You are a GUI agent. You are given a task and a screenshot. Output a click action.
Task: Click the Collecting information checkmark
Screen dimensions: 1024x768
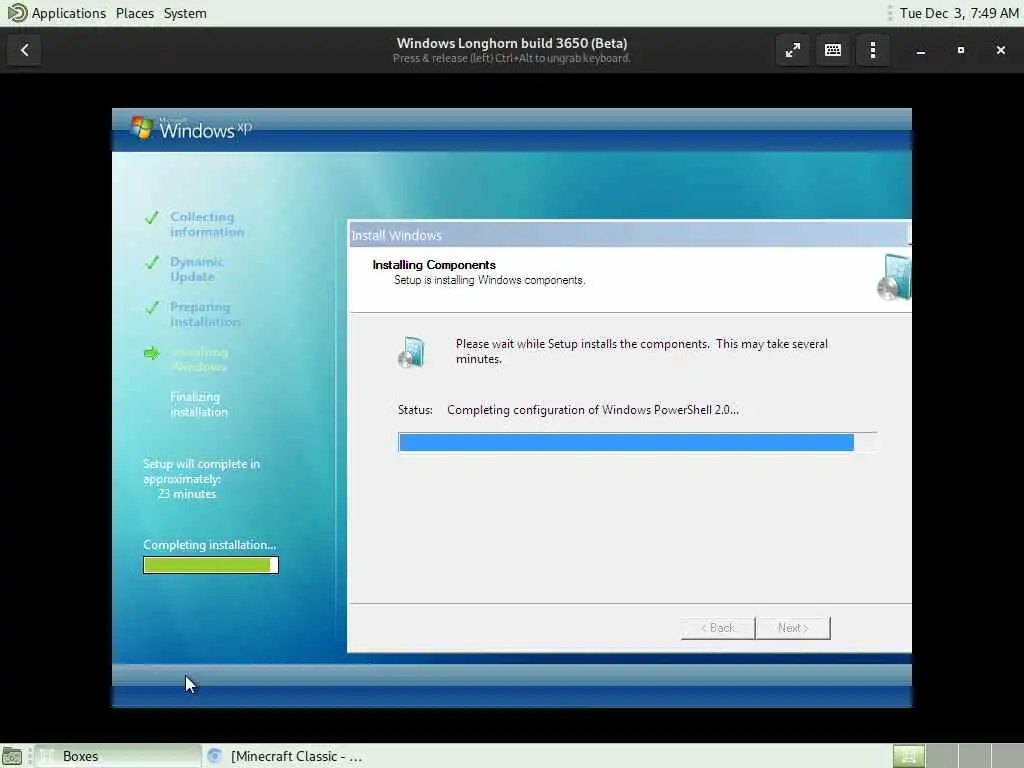[152, 217]
